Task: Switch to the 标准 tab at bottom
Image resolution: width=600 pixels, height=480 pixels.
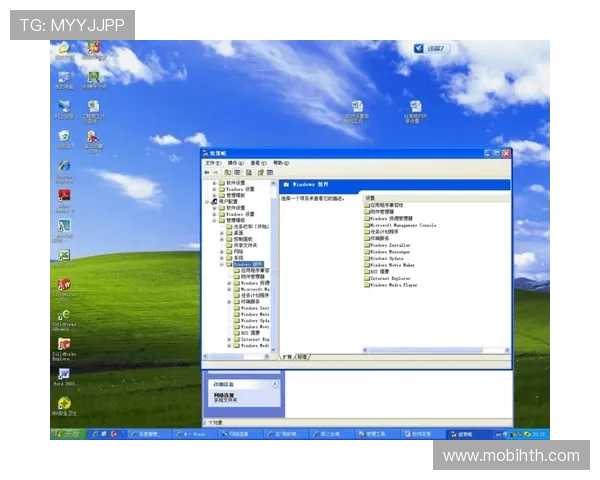Action: [303, 357]
